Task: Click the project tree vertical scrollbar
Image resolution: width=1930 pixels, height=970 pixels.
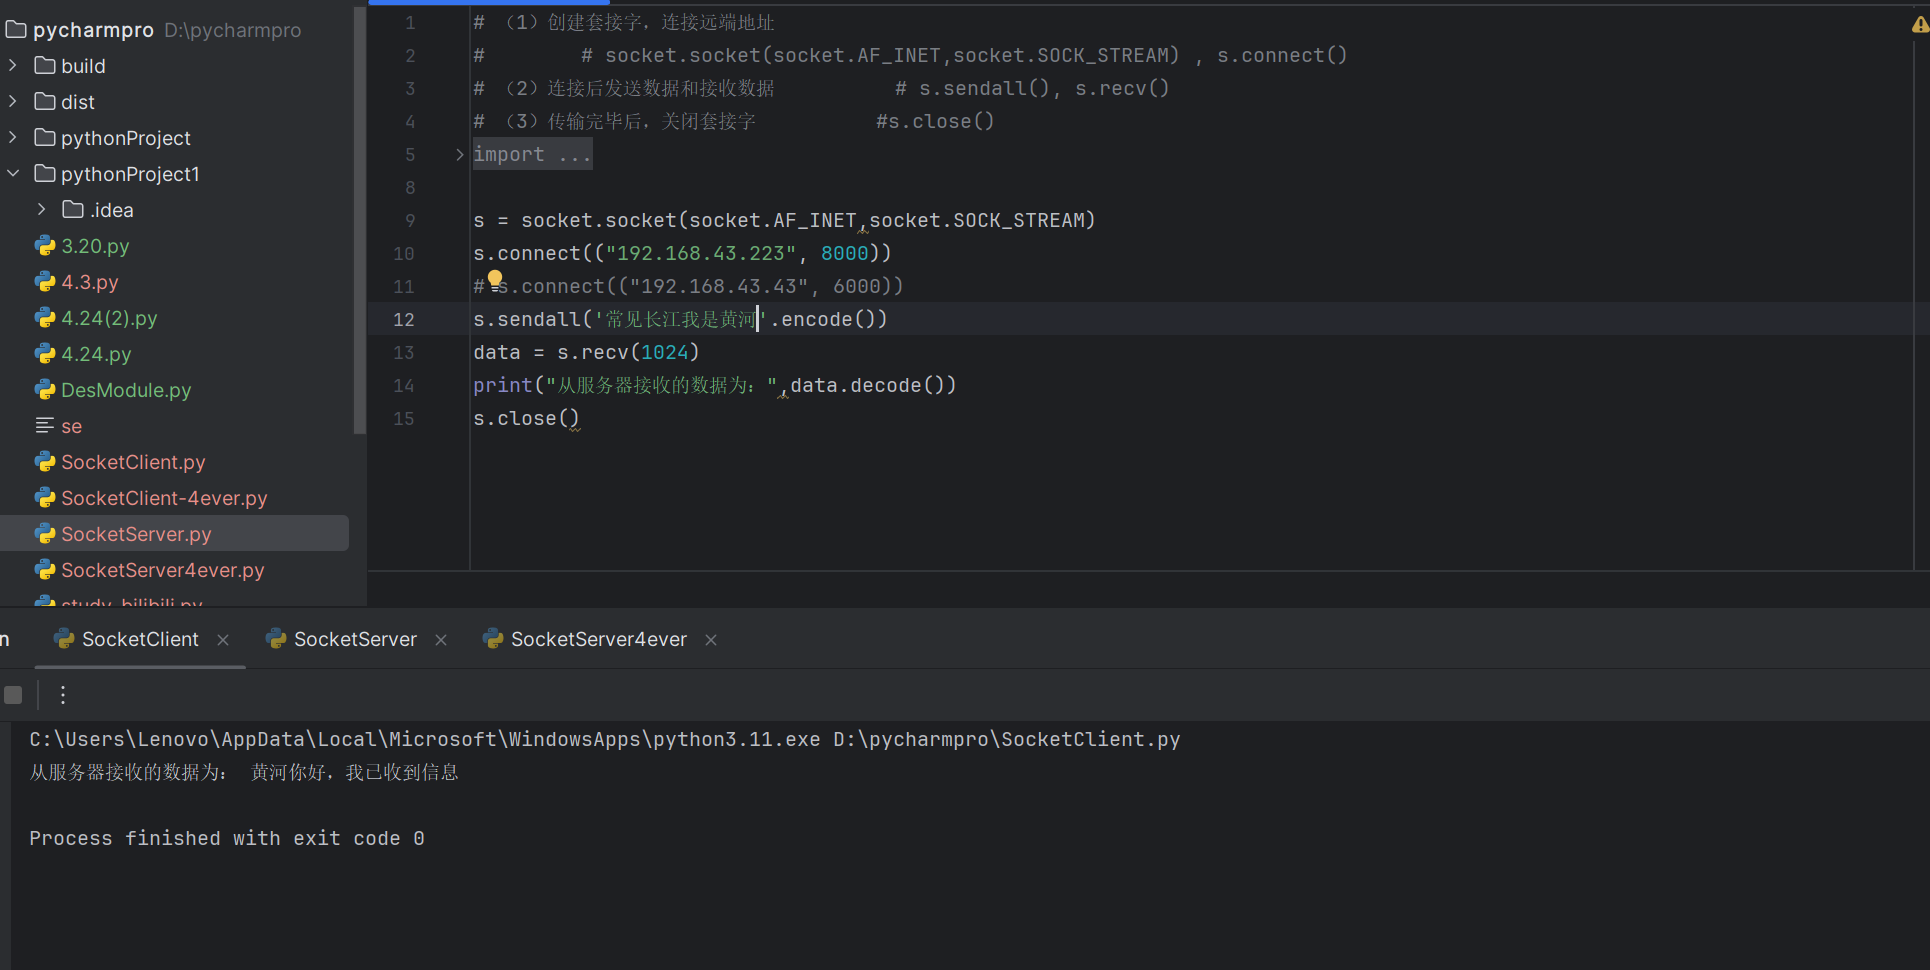Action: (360, 220)
